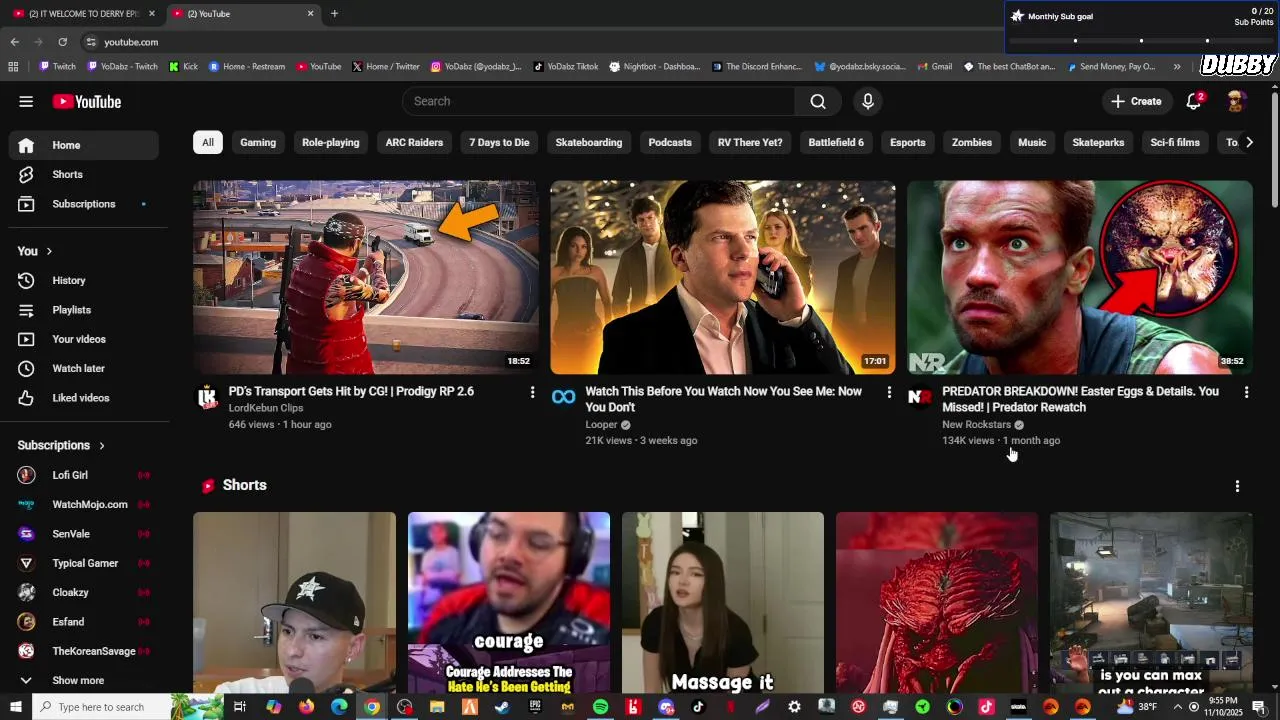Screen dimensions: 1280x720
Task: Reload the page
Action: point(62,42)
